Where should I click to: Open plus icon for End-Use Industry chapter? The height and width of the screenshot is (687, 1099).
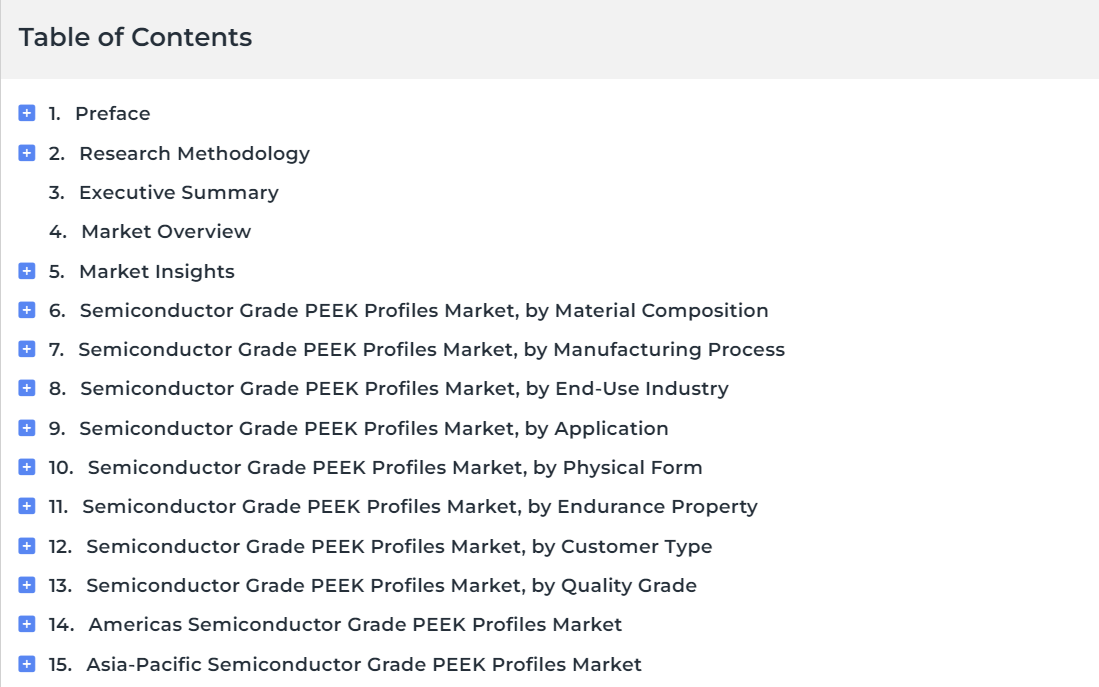27,388
